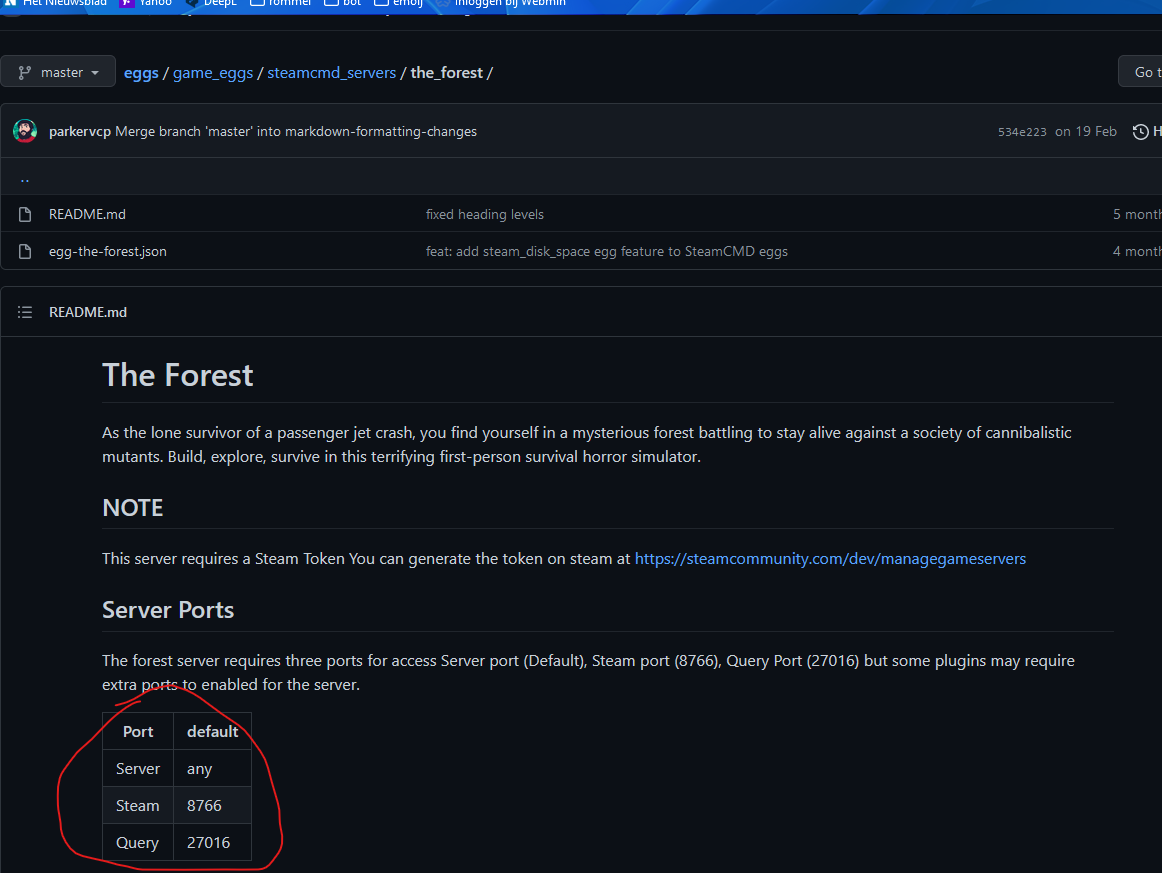Open the game_eggs breadcrumb link

tap(212, 72)
